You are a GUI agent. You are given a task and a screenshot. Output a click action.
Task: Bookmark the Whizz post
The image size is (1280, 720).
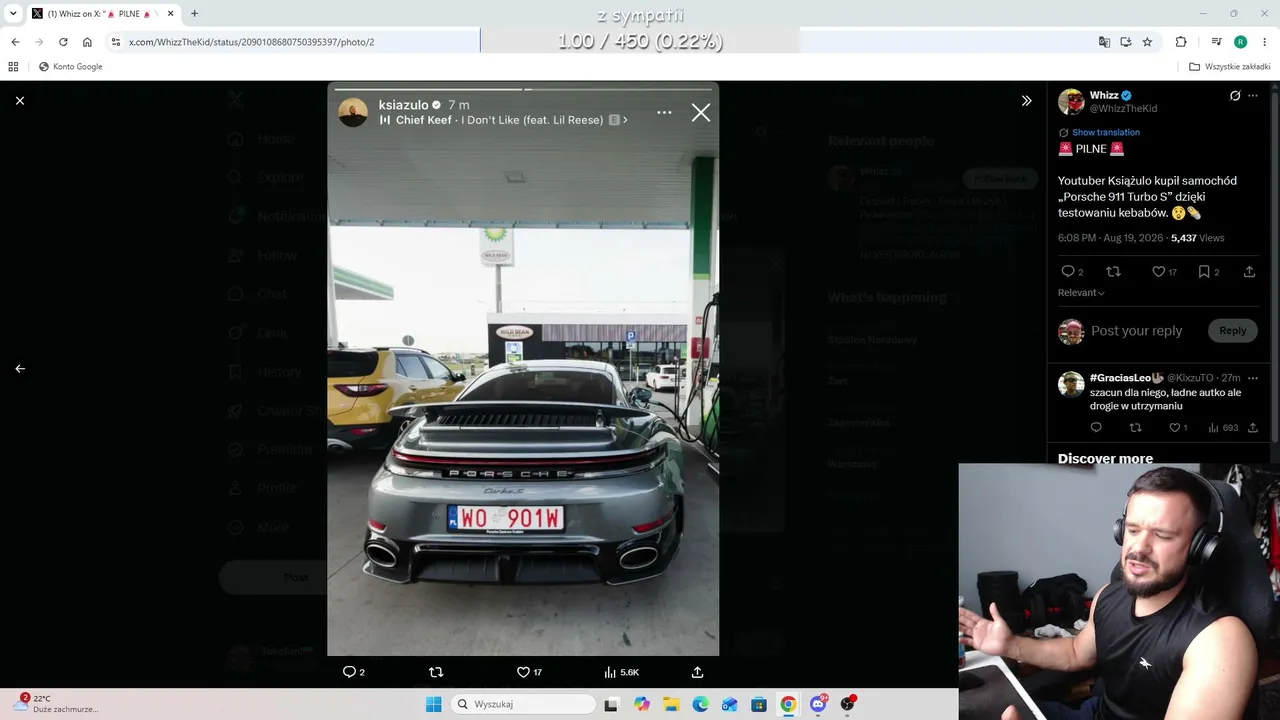pos(1209,272)
